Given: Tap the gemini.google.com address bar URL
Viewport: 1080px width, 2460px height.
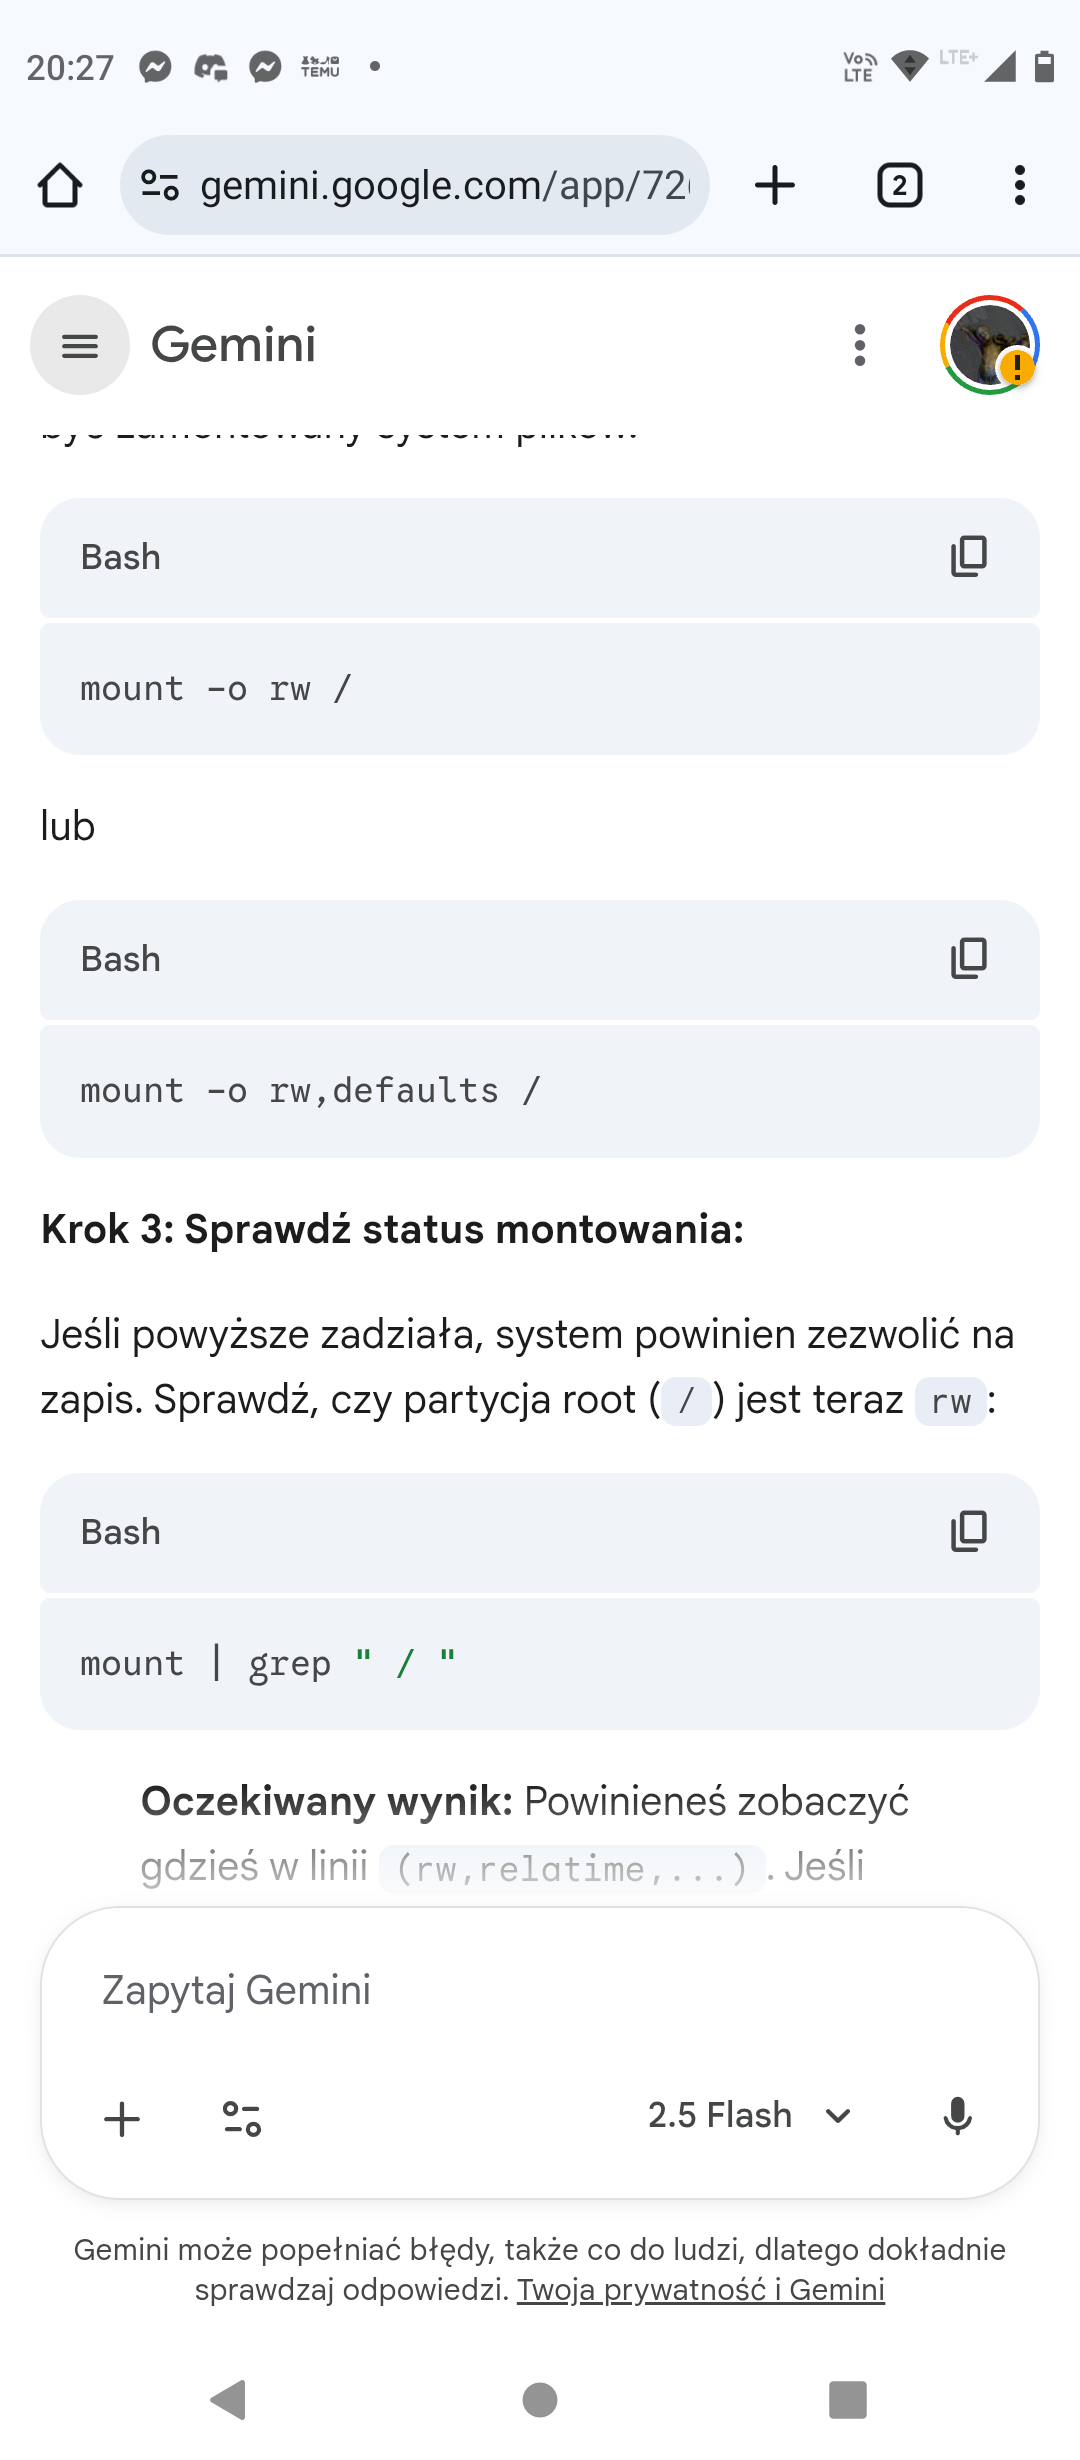Looking at the screenshot, I should click(x=445, y=185).
